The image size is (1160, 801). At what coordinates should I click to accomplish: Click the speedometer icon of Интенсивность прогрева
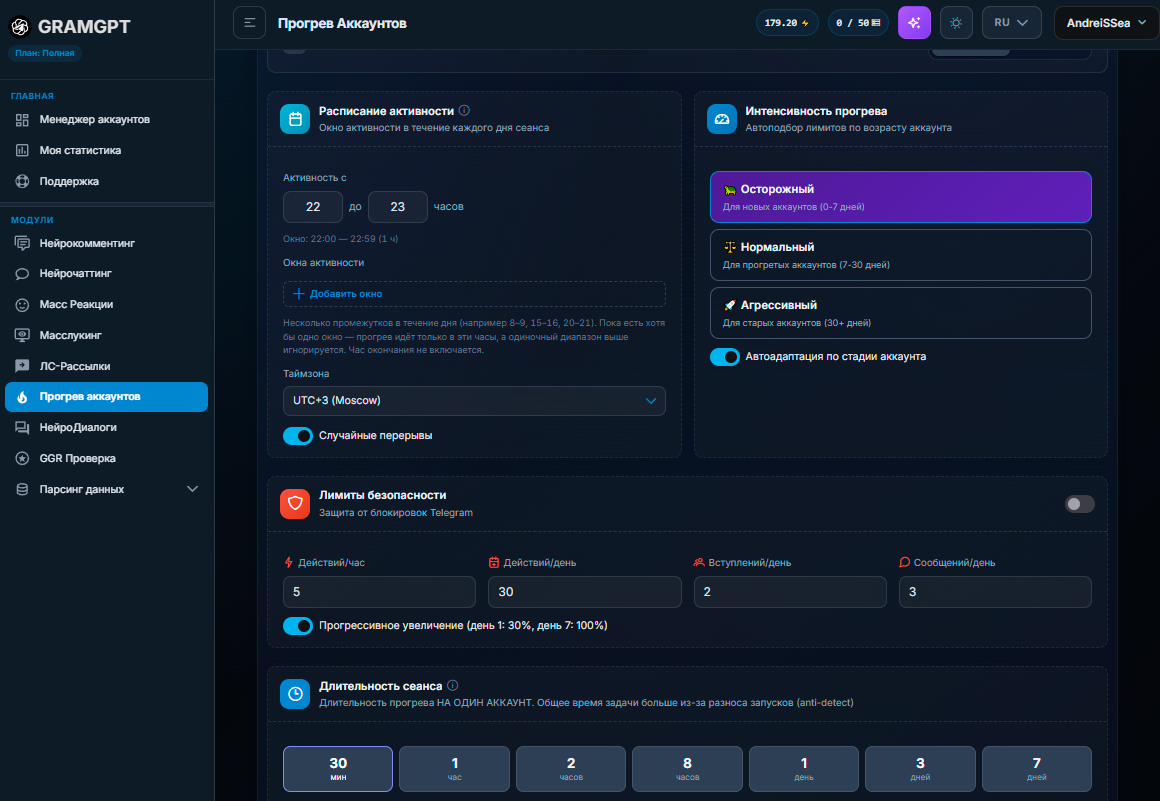[722, 119]
